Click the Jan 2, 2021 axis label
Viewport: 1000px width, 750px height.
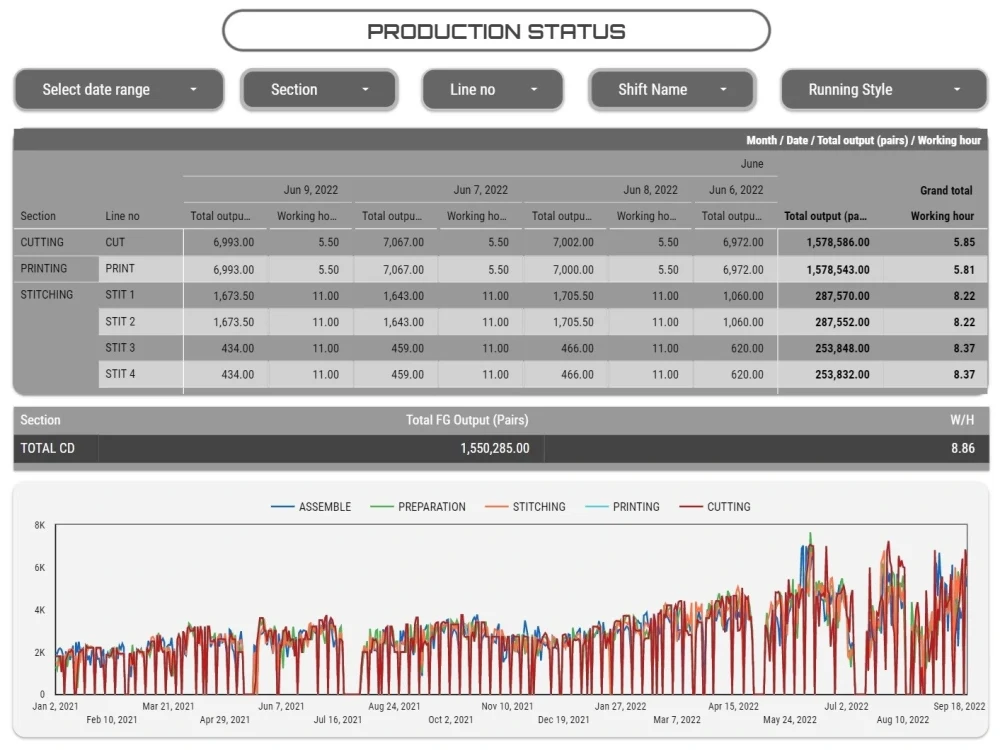click(55, 706)
